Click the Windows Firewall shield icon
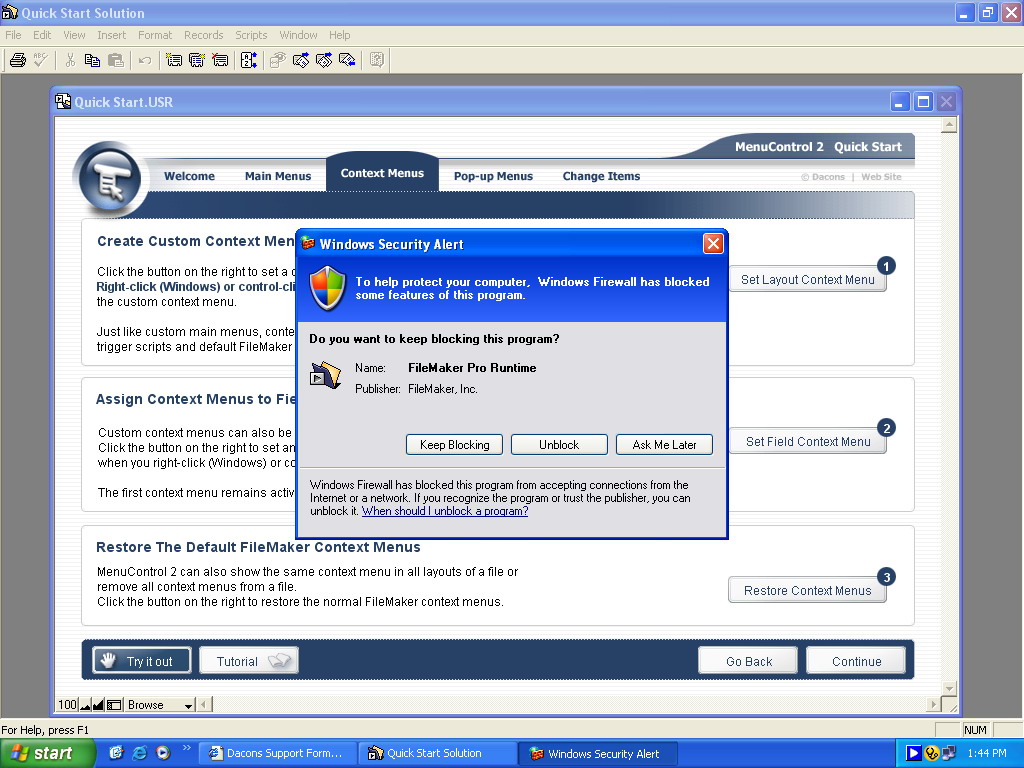Image resolution: width=1024 pixels, height=768 pixels. (327, 288)
